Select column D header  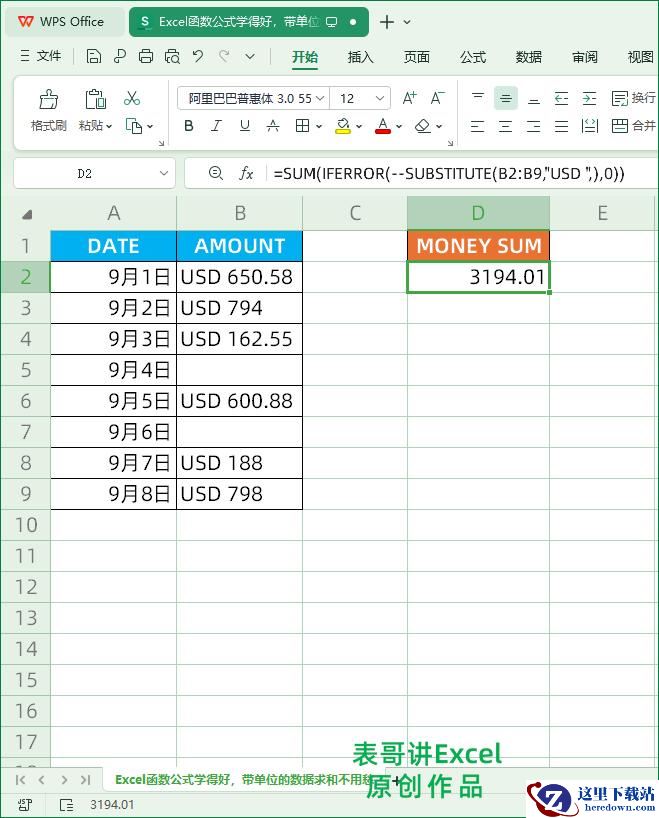pos(478,213)
